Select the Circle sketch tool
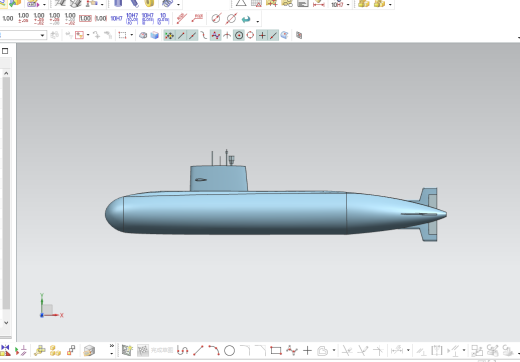This screenshot has height=362, width=520. coord(229,351)
